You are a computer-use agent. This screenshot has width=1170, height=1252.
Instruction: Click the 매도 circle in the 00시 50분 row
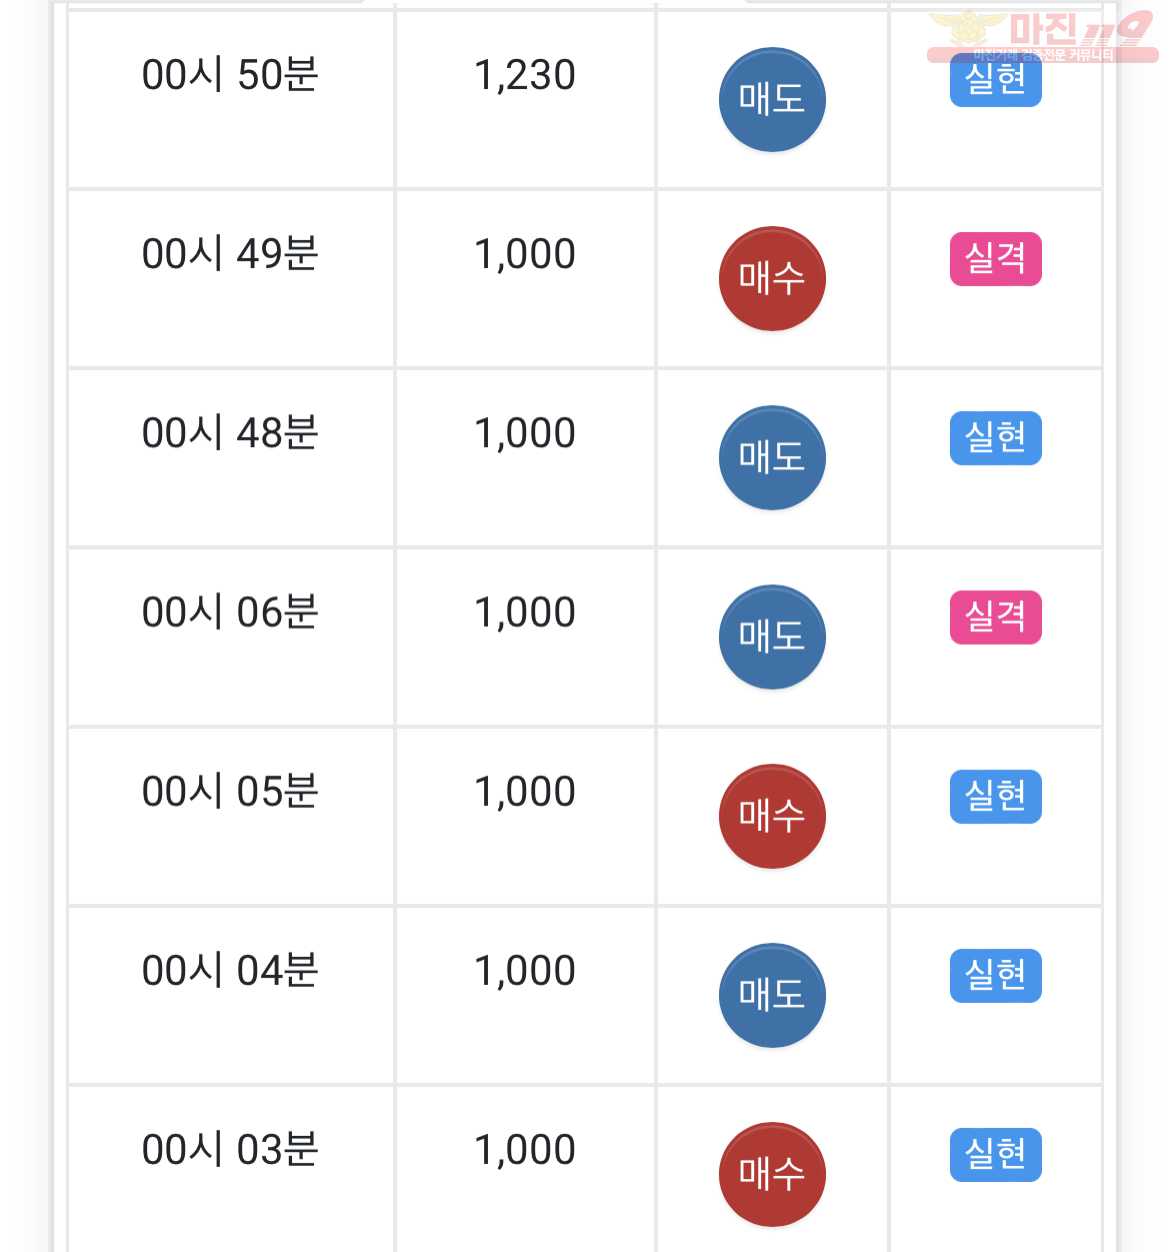click(772, 99)
